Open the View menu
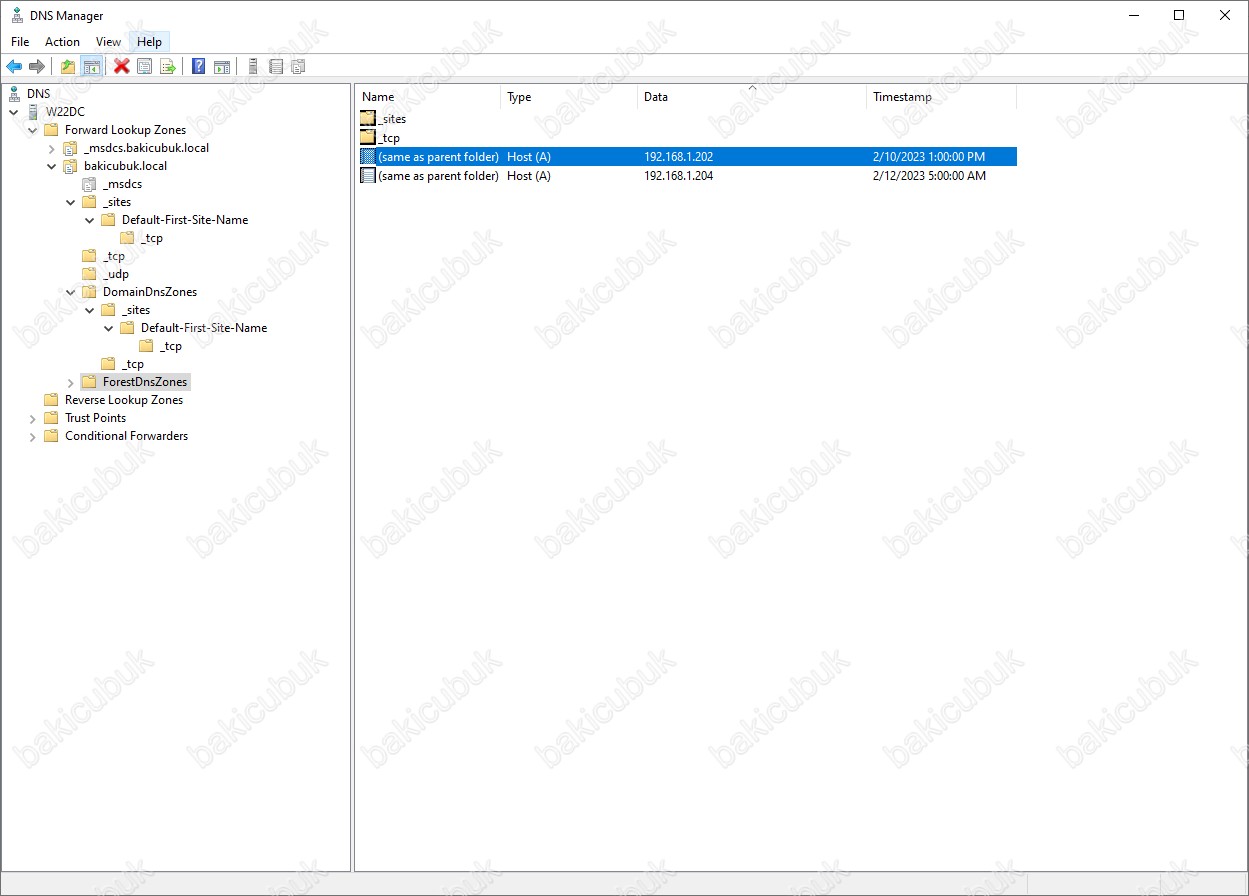 point(108,42)
